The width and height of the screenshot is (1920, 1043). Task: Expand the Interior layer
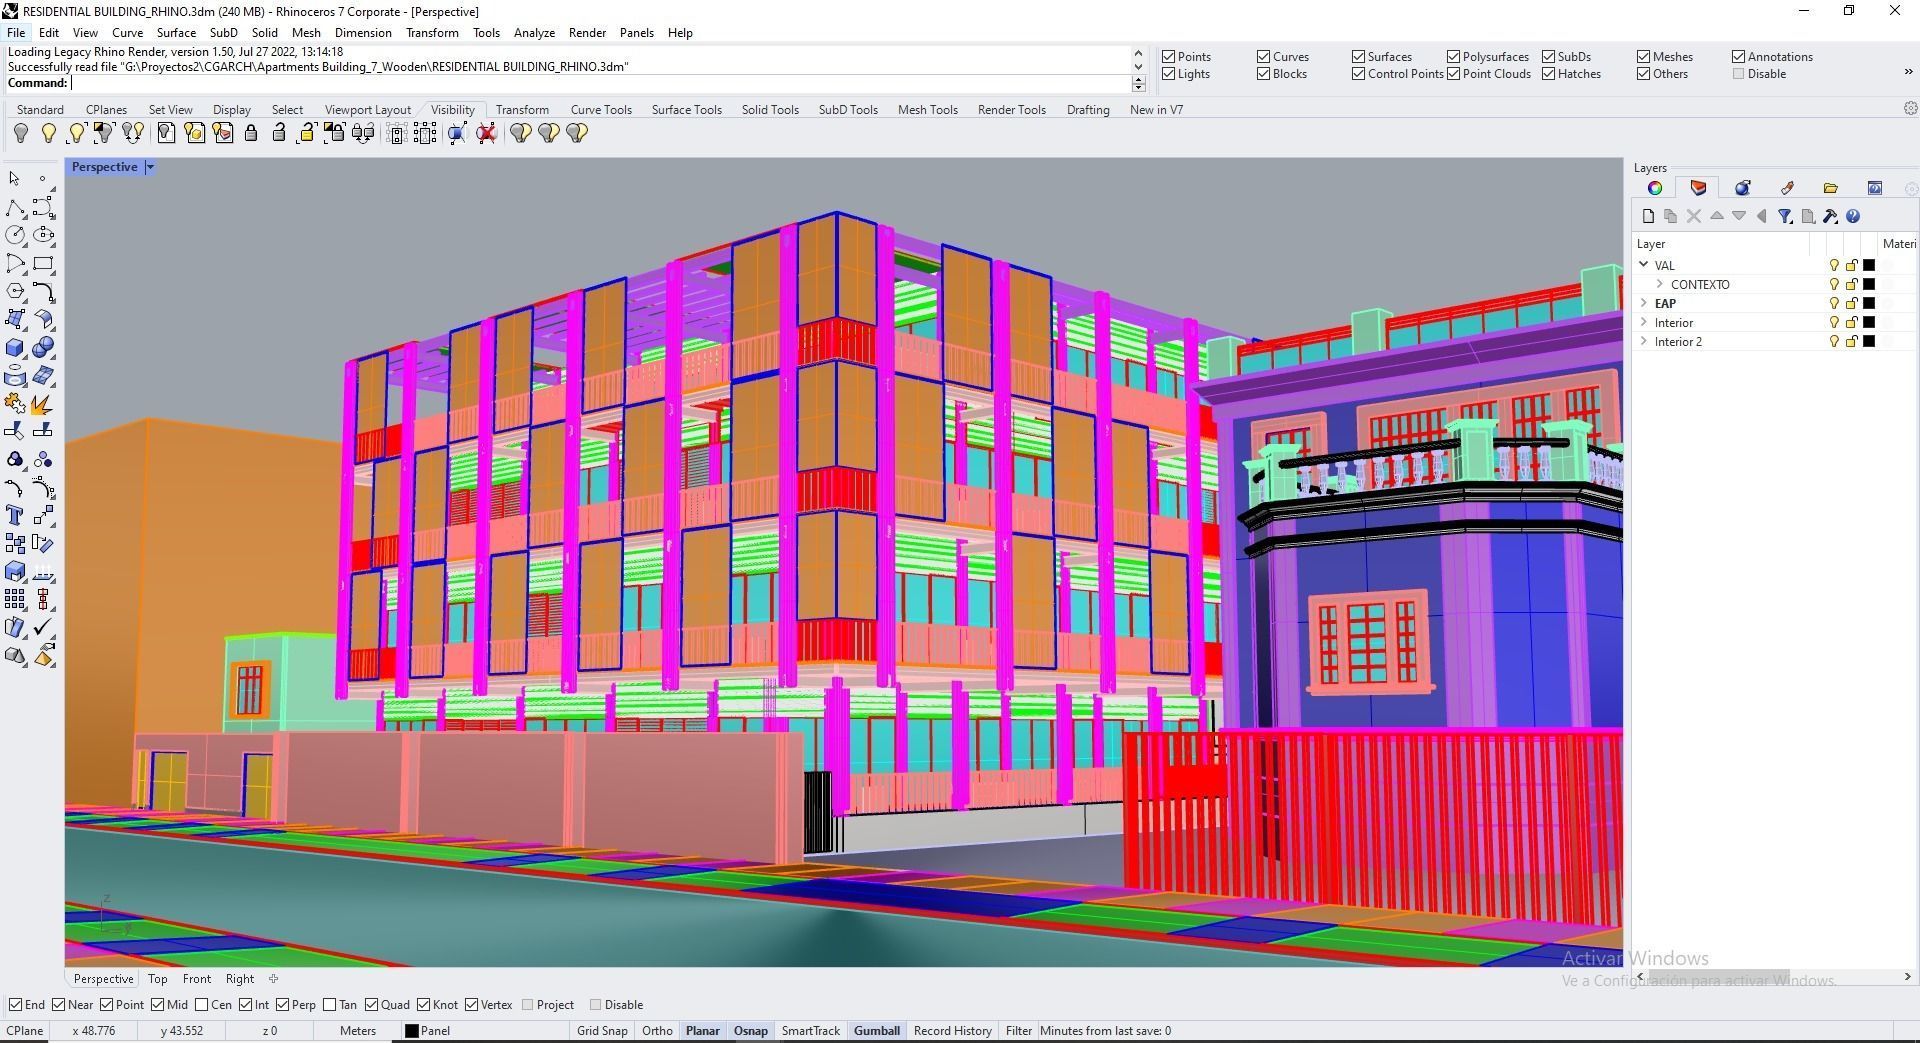pos(1643,322)
